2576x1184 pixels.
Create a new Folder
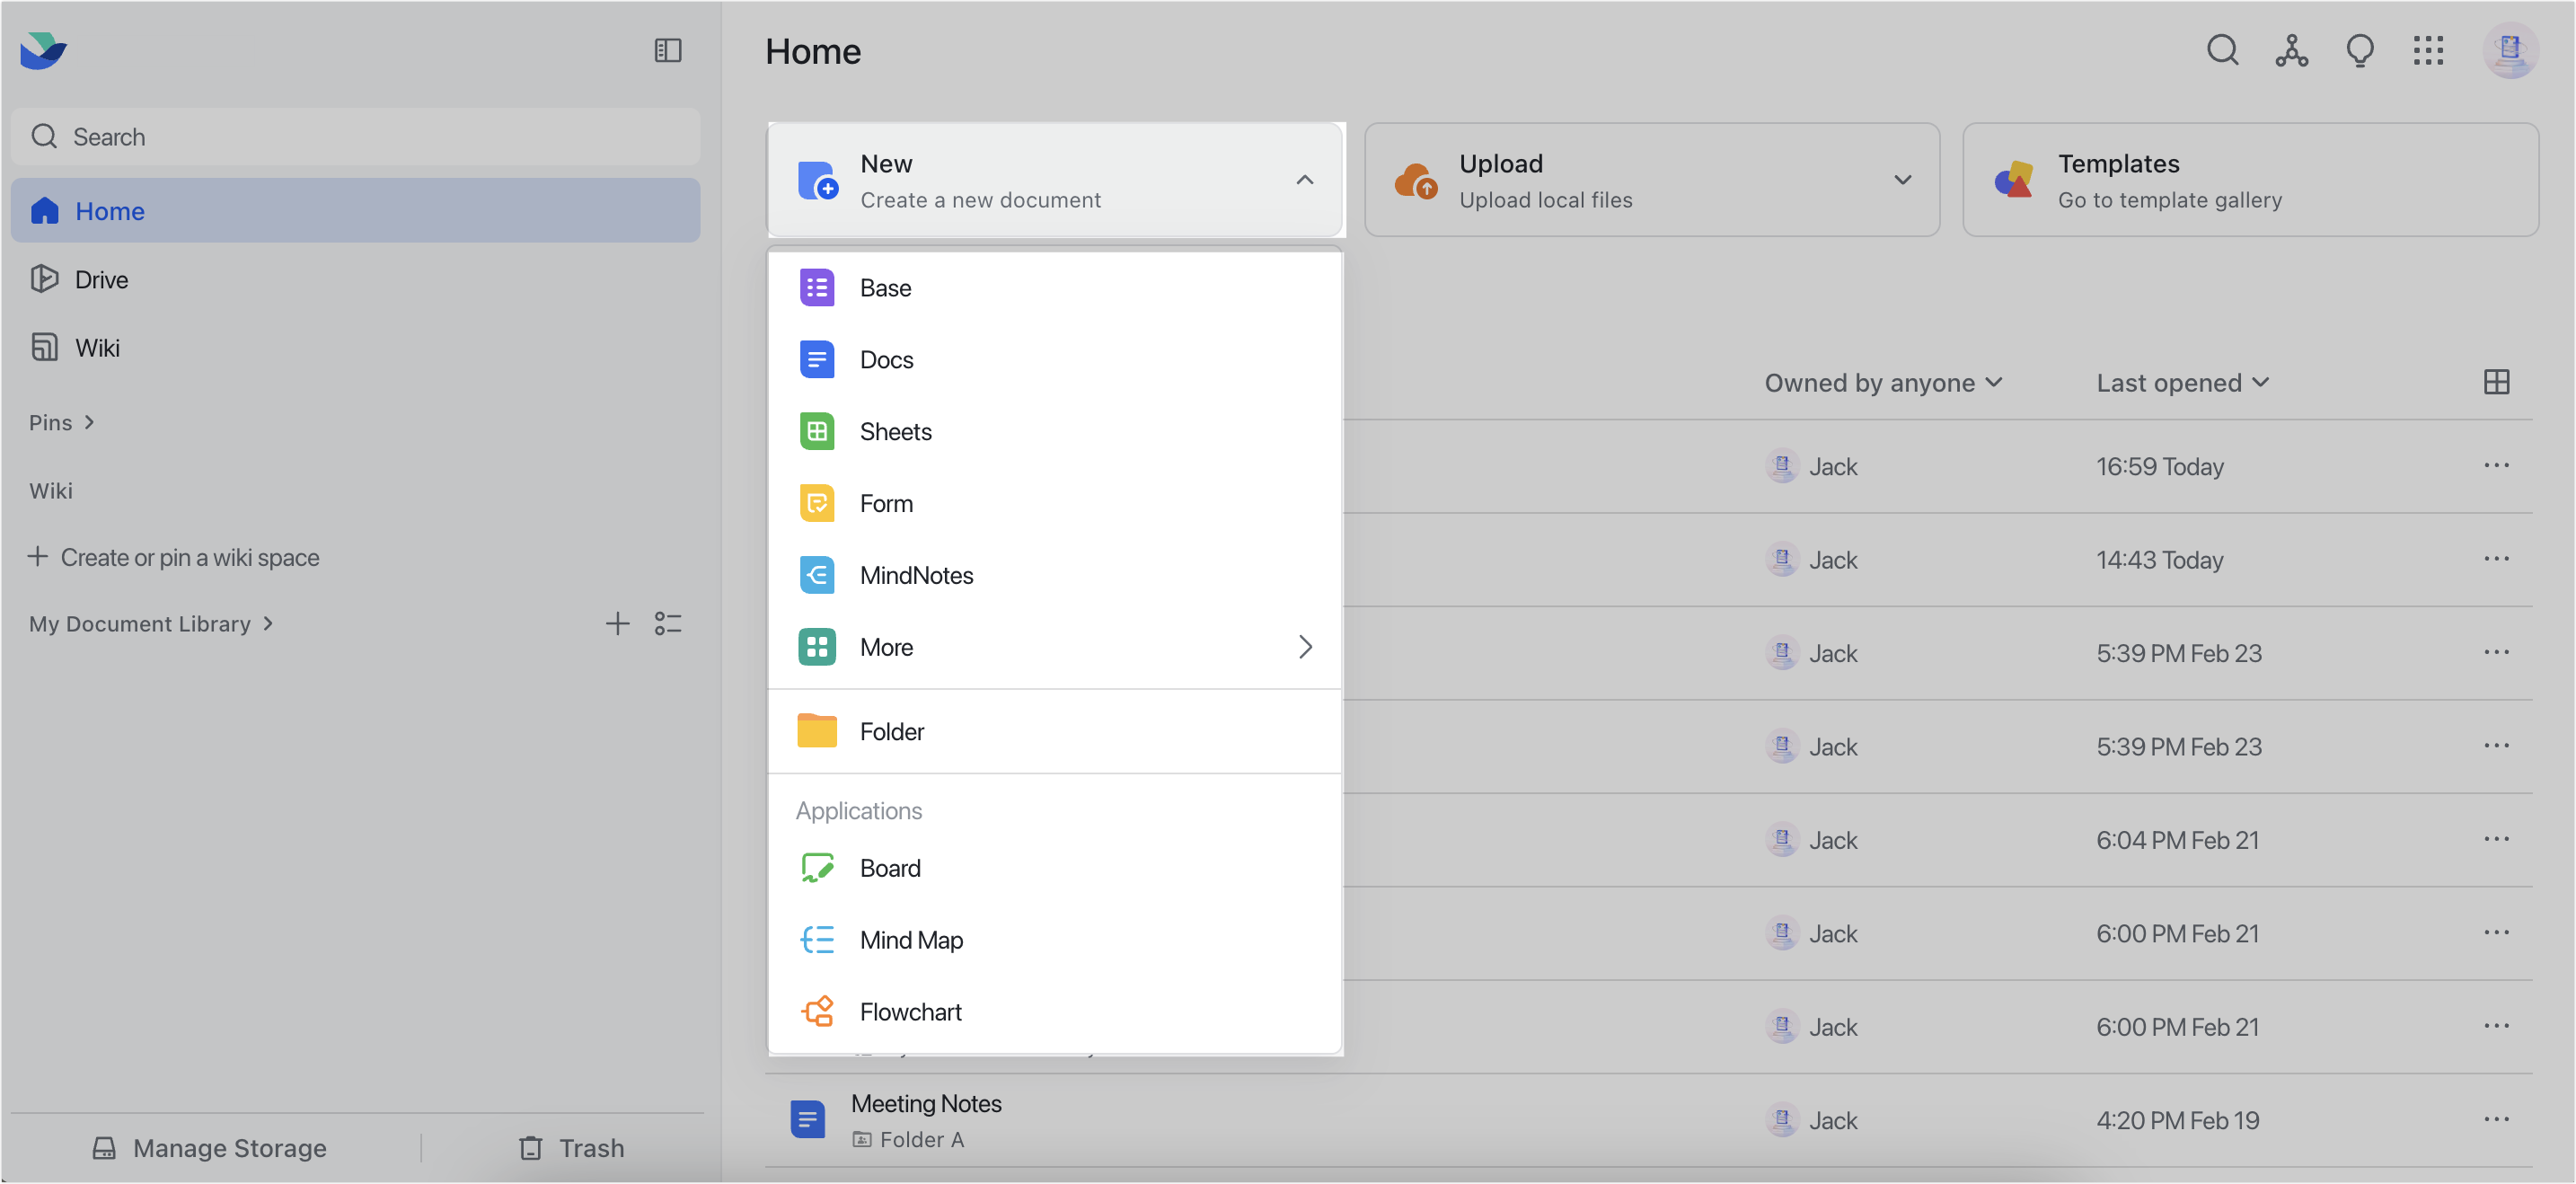tap(1054, 731)
